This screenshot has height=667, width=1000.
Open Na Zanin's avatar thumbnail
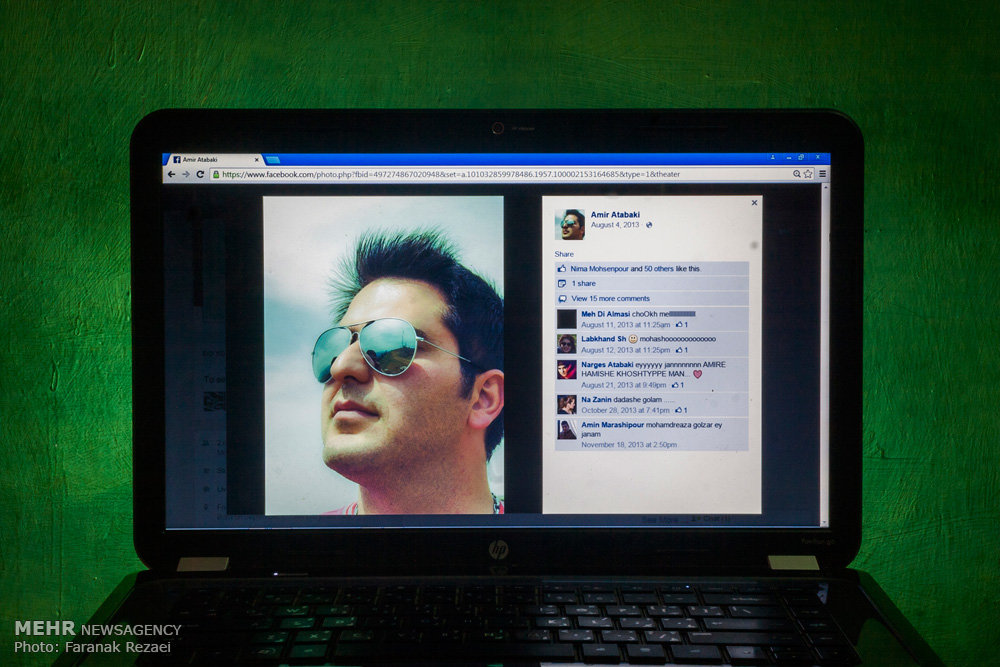pos(566,404)
